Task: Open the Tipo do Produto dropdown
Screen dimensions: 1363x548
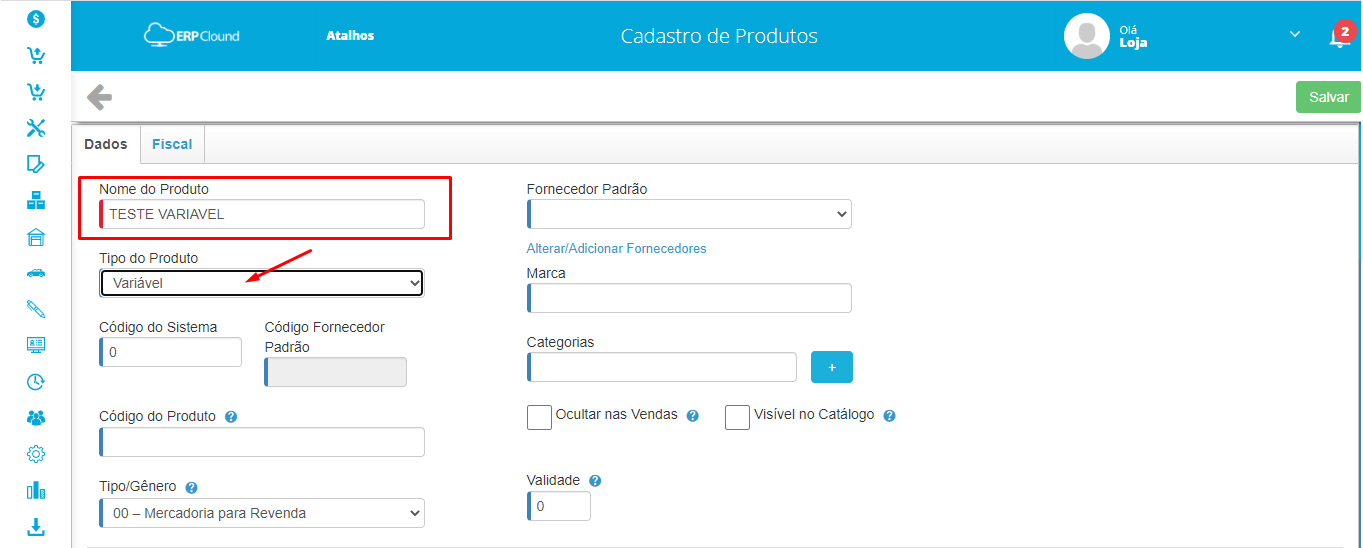Action: 261,284
